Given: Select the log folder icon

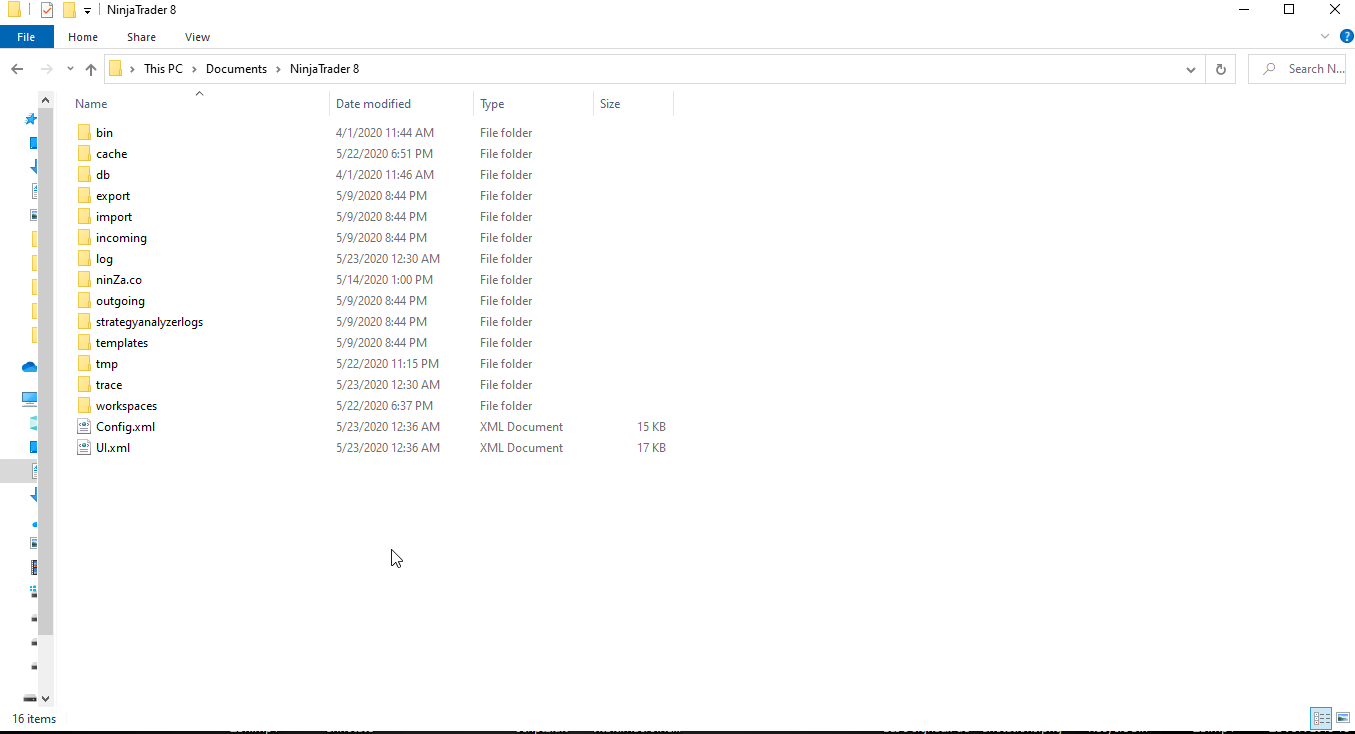Looking at the screenshot, I should coord(84,259).
